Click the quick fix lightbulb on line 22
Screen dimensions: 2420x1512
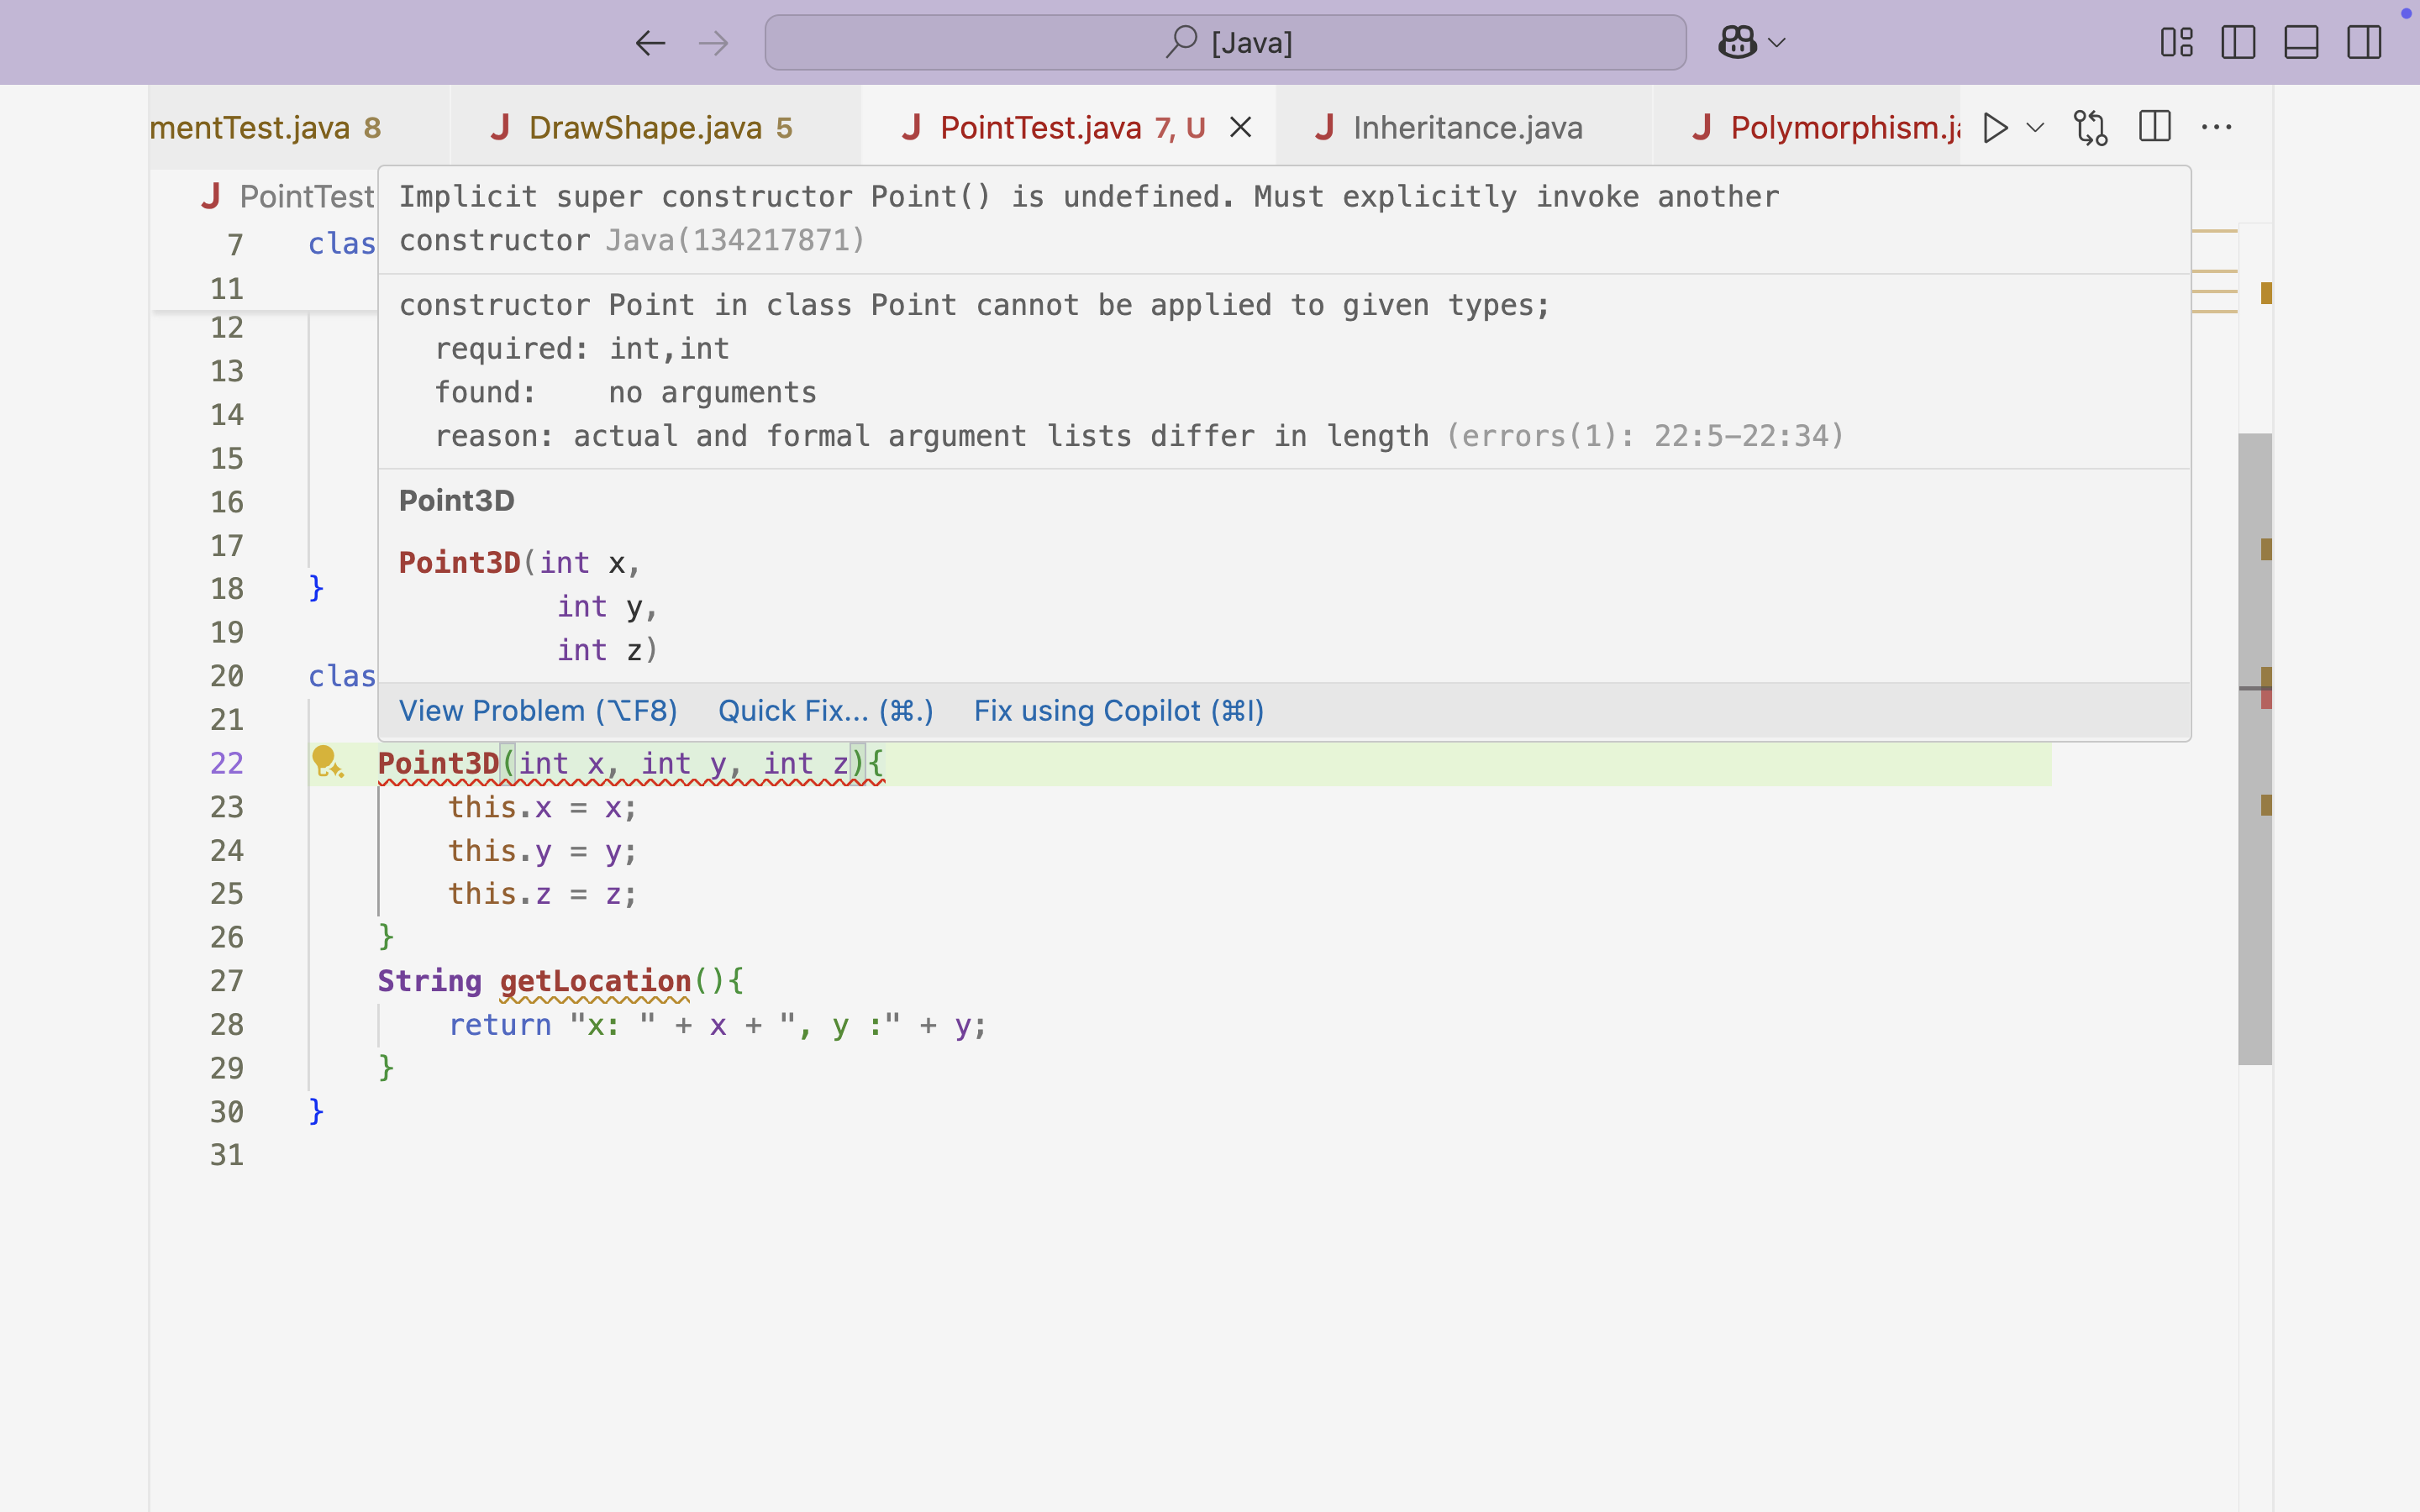pyautogui.click(x=328, y=762)
